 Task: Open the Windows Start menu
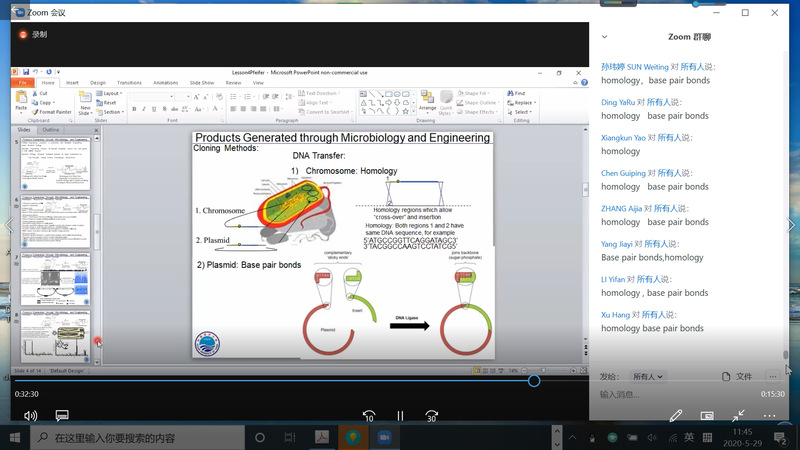coord(15,438)
